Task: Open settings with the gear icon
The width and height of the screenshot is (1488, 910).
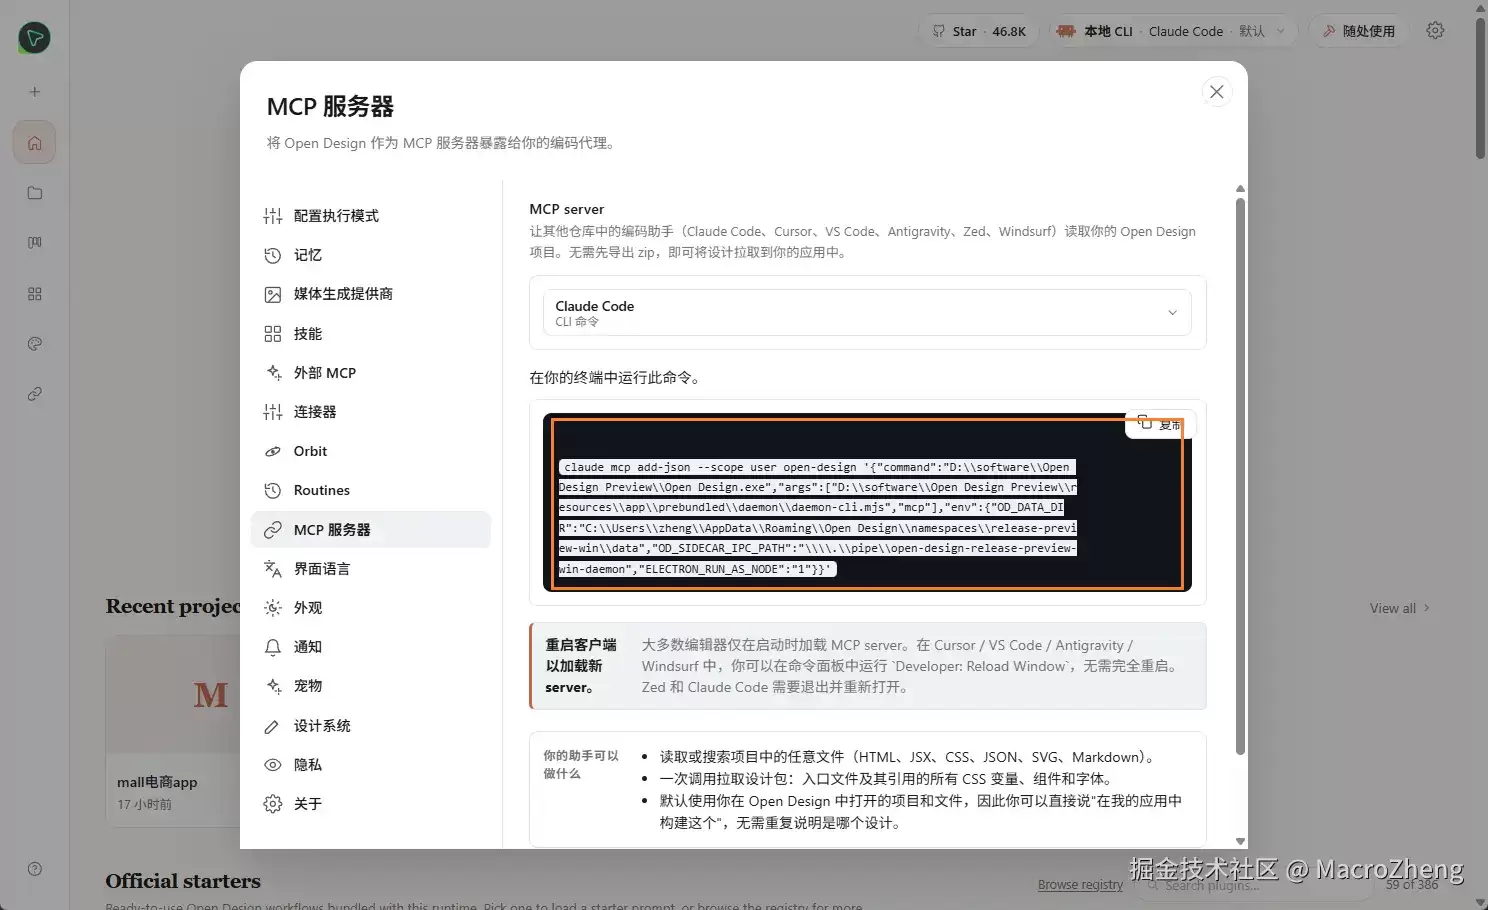Action: tap(1435, 31)
